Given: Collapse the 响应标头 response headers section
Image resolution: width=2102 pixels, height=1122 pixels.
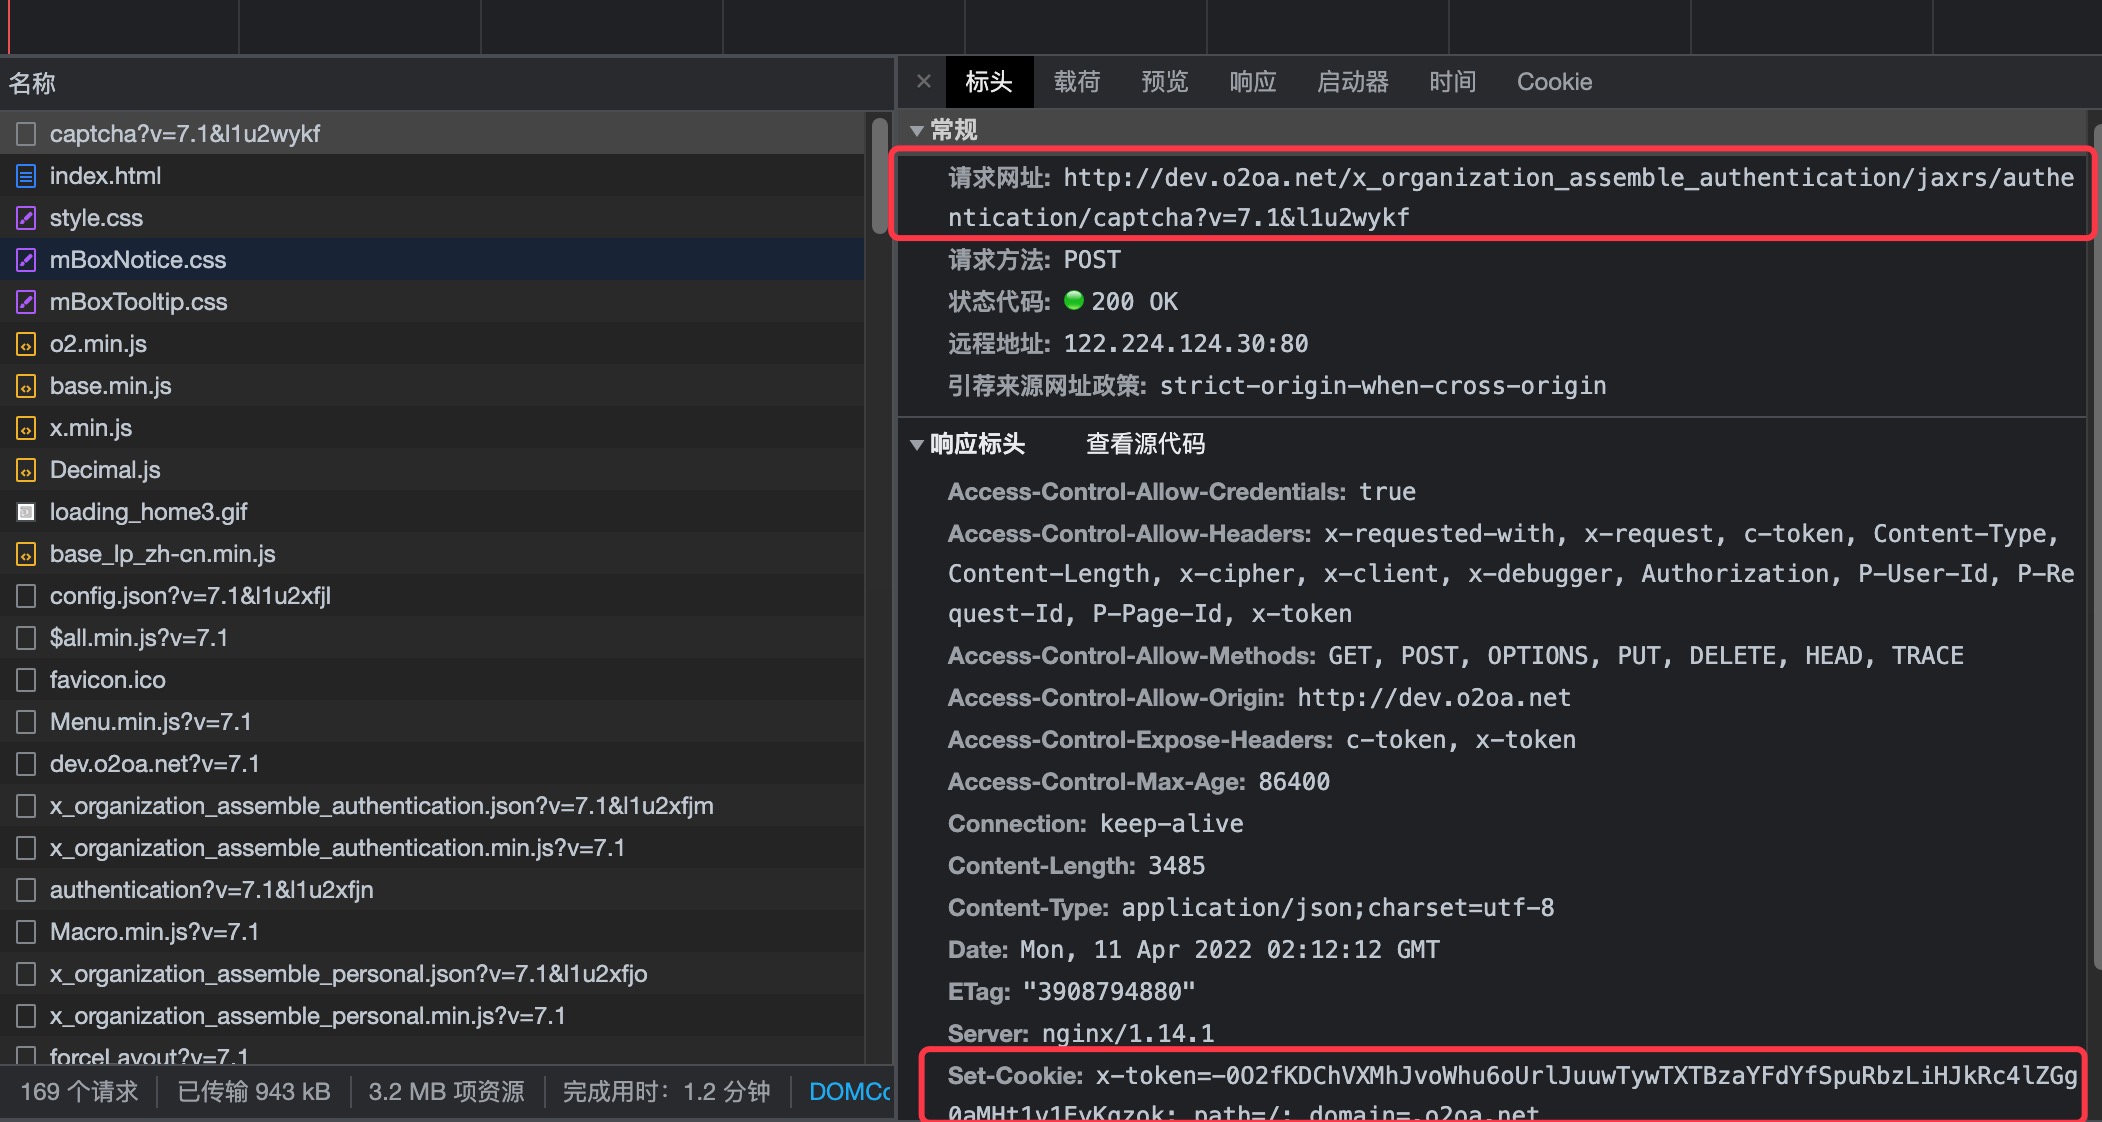Looking at the screenshot, I should pyautogui.click(x=917, y=445).
